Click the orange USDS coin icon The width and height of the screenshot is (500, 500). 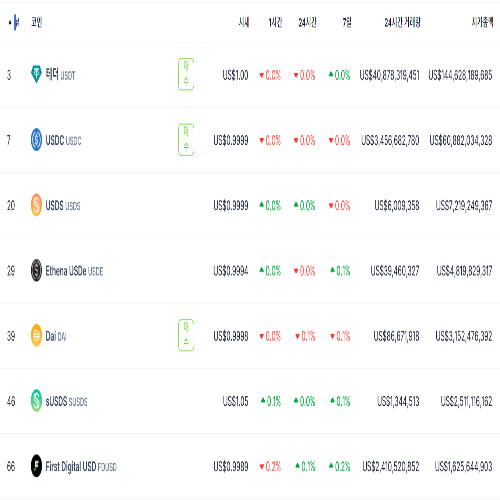36,205
